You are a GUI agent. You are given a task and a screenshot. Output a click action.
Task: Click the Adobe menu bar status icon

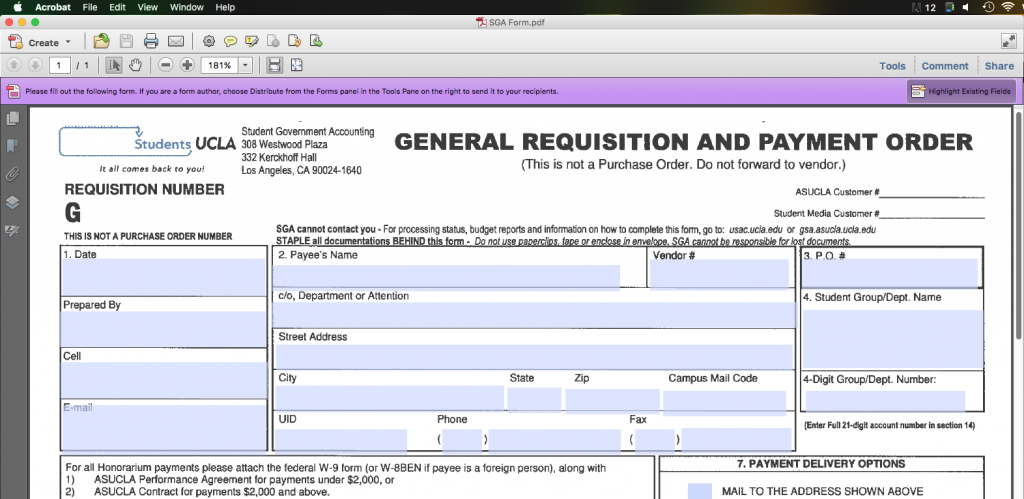(x=915, y=7)
